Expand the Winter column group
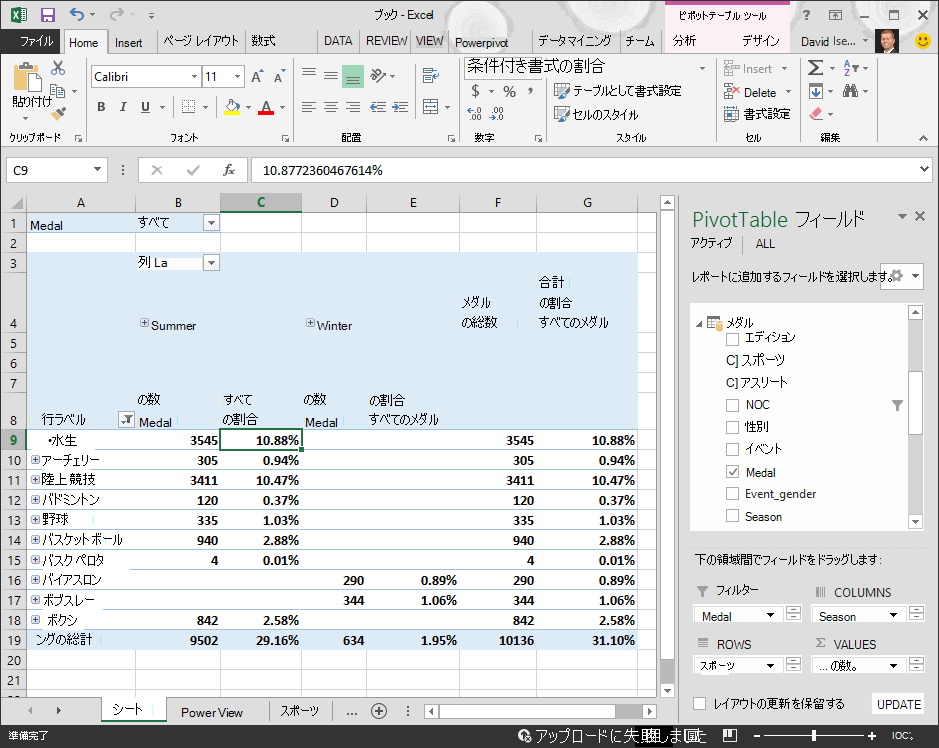The width and height of the screenshot is (939, 748). coord(310,323)
